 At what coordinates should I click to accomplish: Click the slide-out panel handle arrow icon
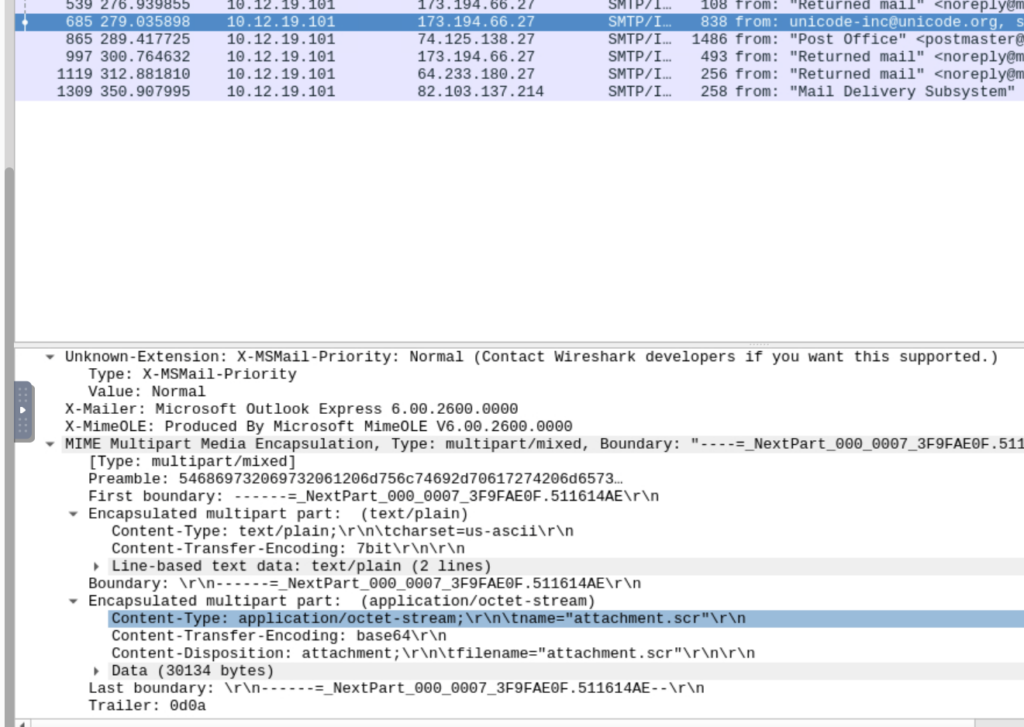(23, 408)
